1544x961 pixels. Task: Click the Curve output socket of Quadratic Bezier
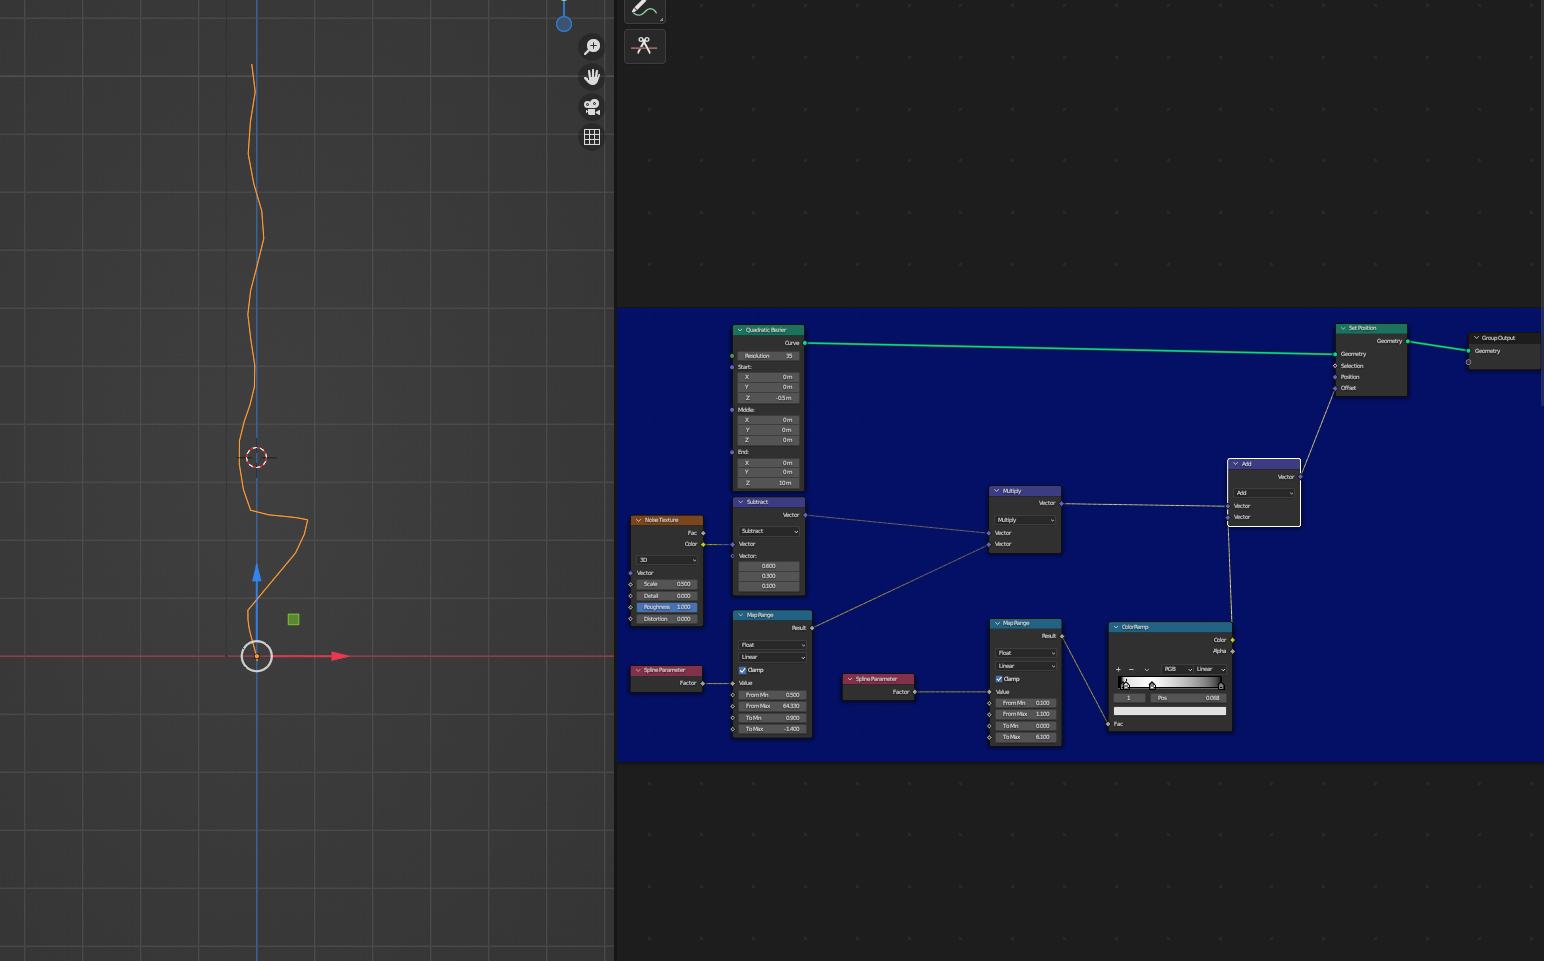(x=805, y=343)
